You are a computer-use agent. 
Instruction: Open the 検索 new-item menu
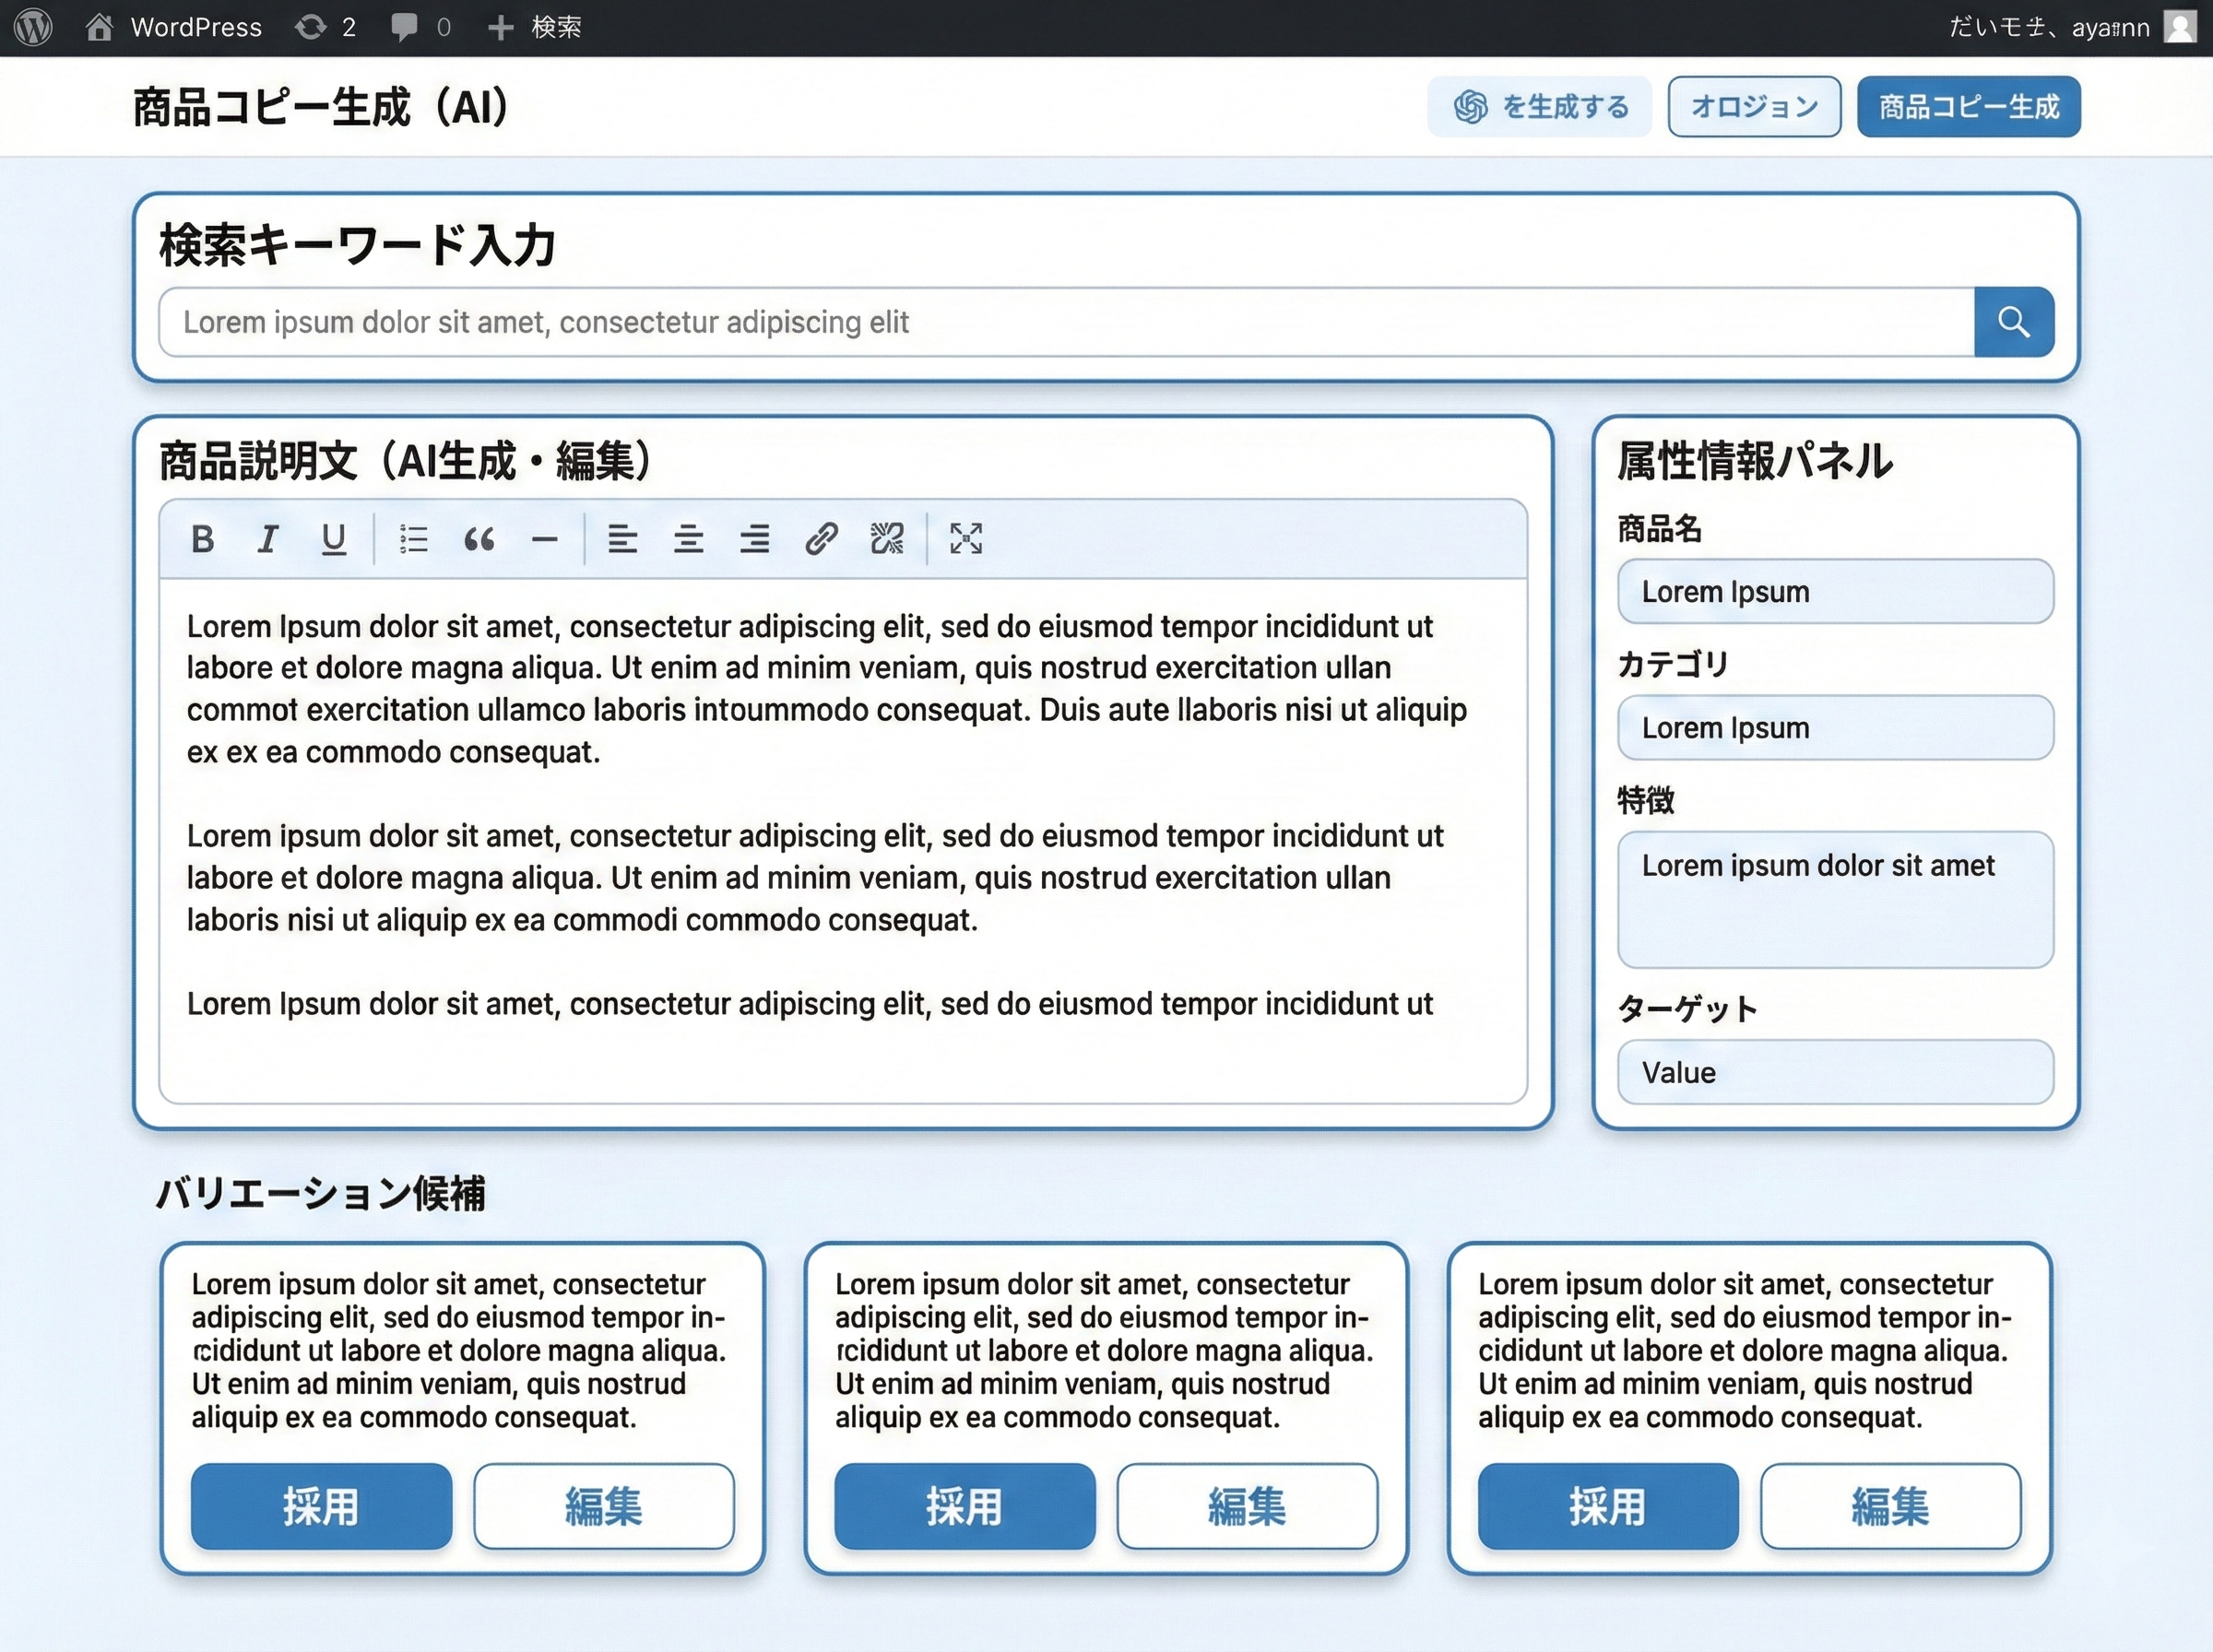coord(533,27)
